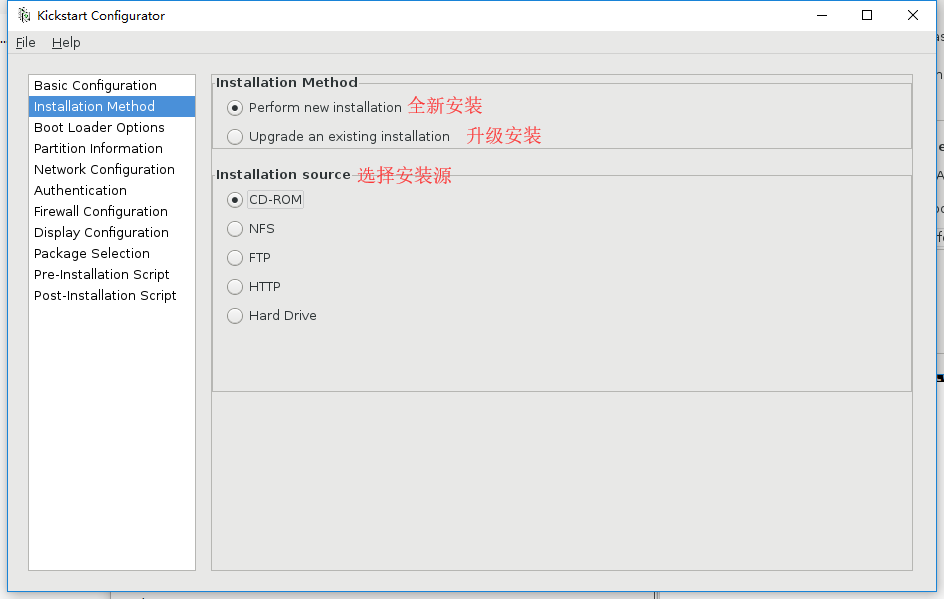Image resolution: width=944 pixels, height=599 pixels.
Task: Open the Authentication section
Action: [112, 190]
